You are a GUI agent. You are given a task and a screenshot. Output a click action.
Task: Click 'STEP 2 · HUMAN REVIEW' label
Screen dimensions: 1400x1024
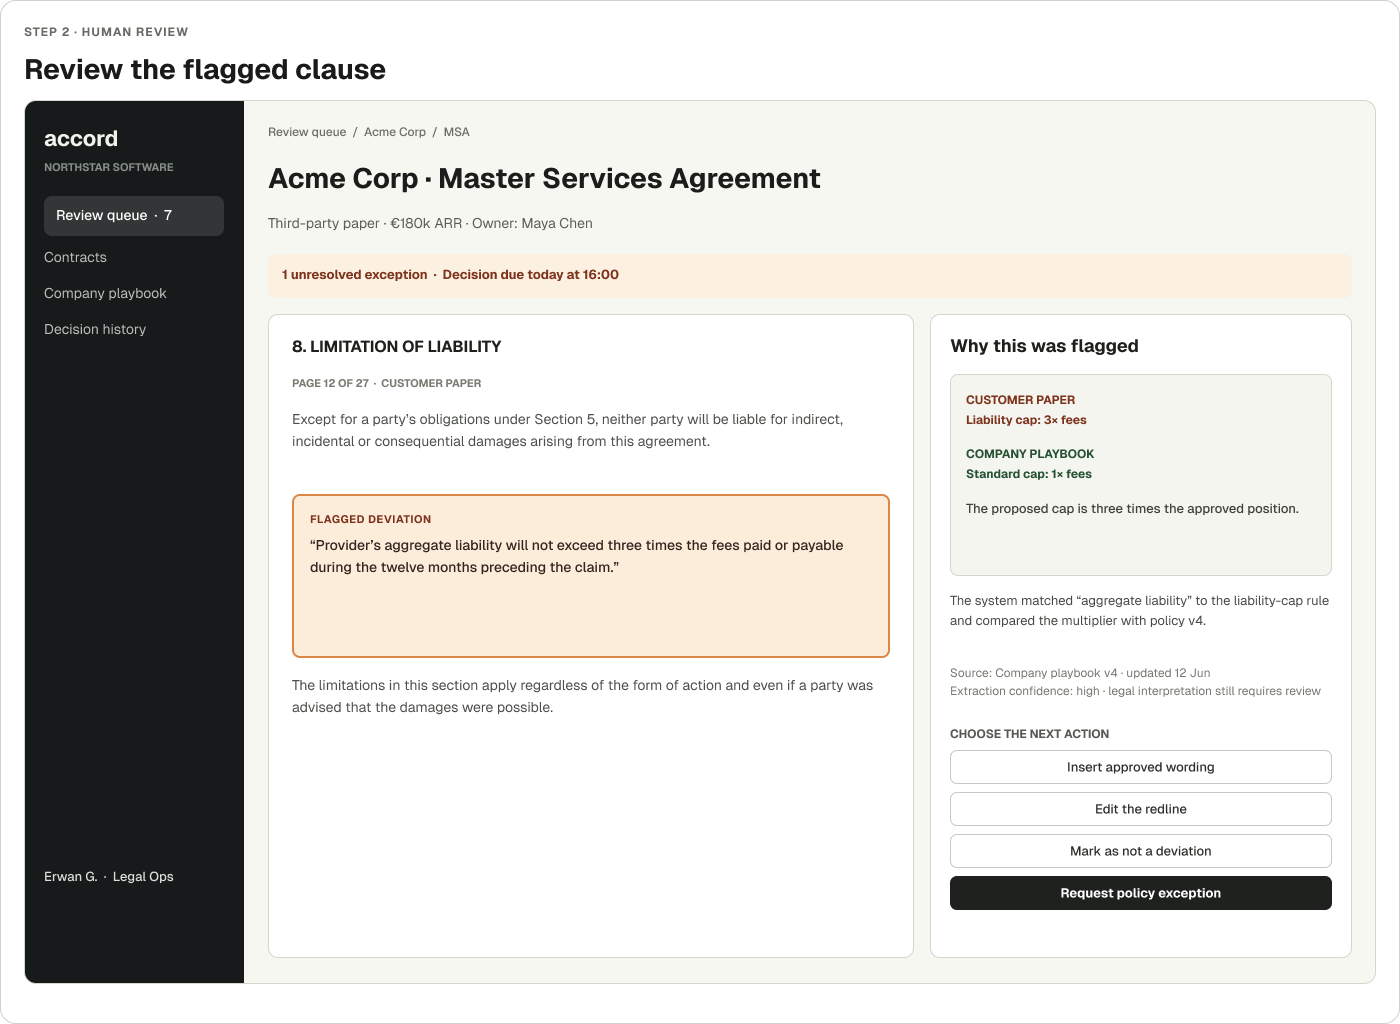pyautogui.click(x=106, y=32)
